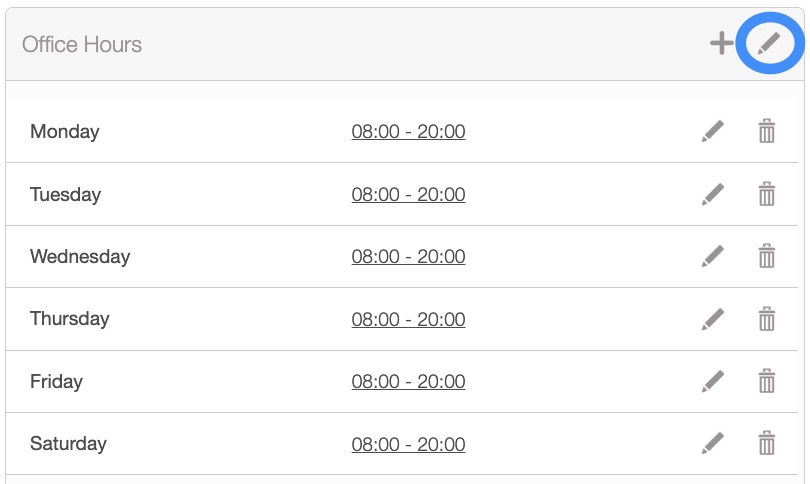Edit Wednesday hours with pencil icon

coord(713,256)
